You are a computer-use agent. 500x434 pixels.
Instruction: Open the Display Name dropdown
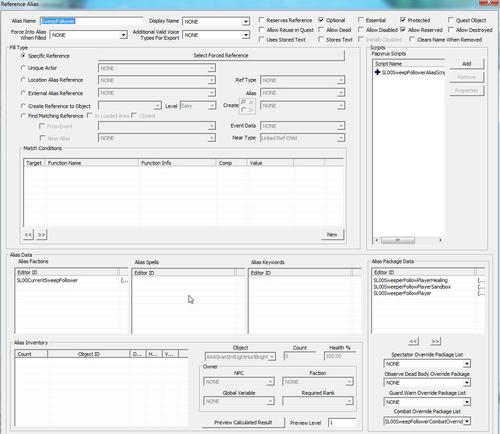click(246, 22)
